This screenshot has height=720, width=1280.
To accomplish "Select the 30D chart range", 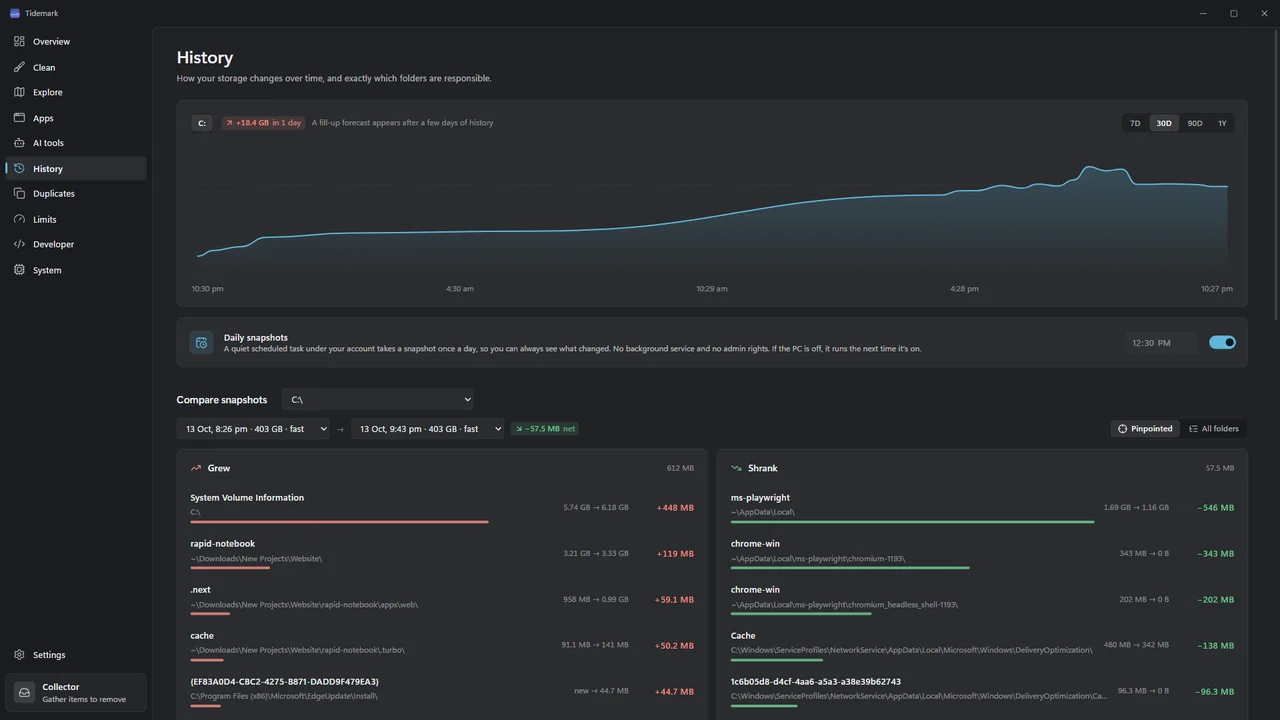I will coord(1164,123).
